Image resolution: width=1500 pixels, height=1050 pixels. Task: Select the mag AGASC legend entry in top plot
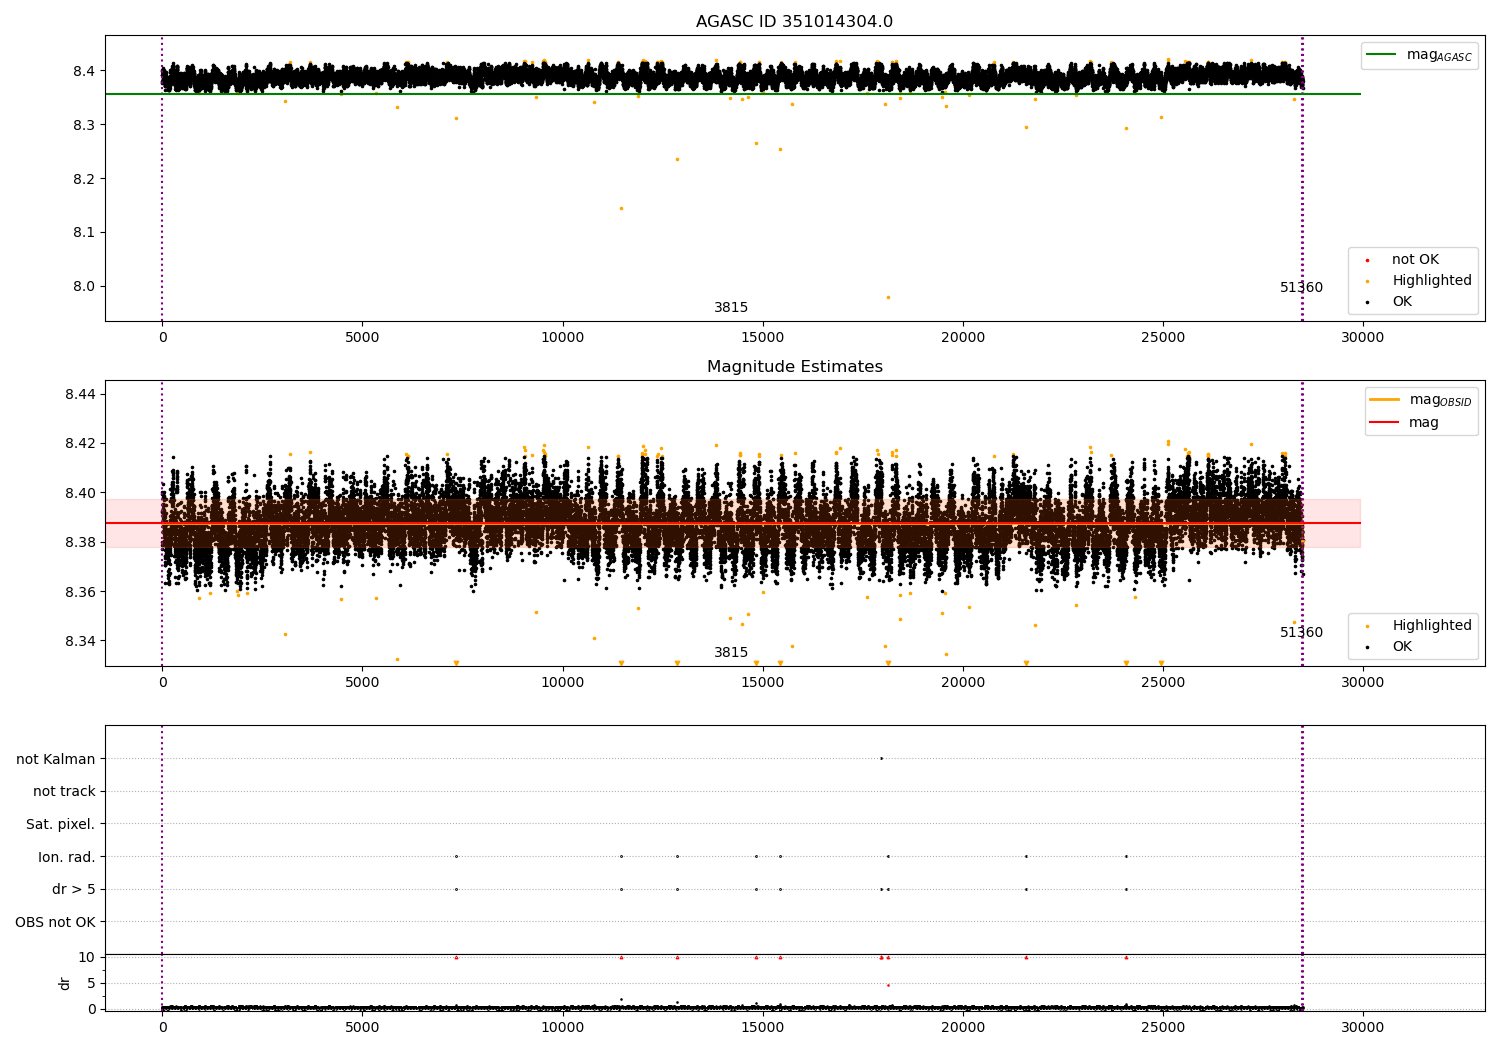1419,55
